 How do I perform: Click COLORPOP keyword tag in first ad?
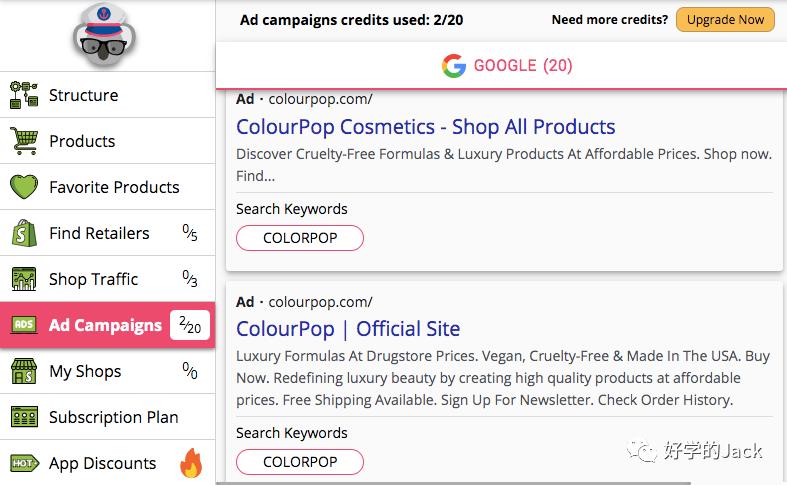[x=300, y=238]
